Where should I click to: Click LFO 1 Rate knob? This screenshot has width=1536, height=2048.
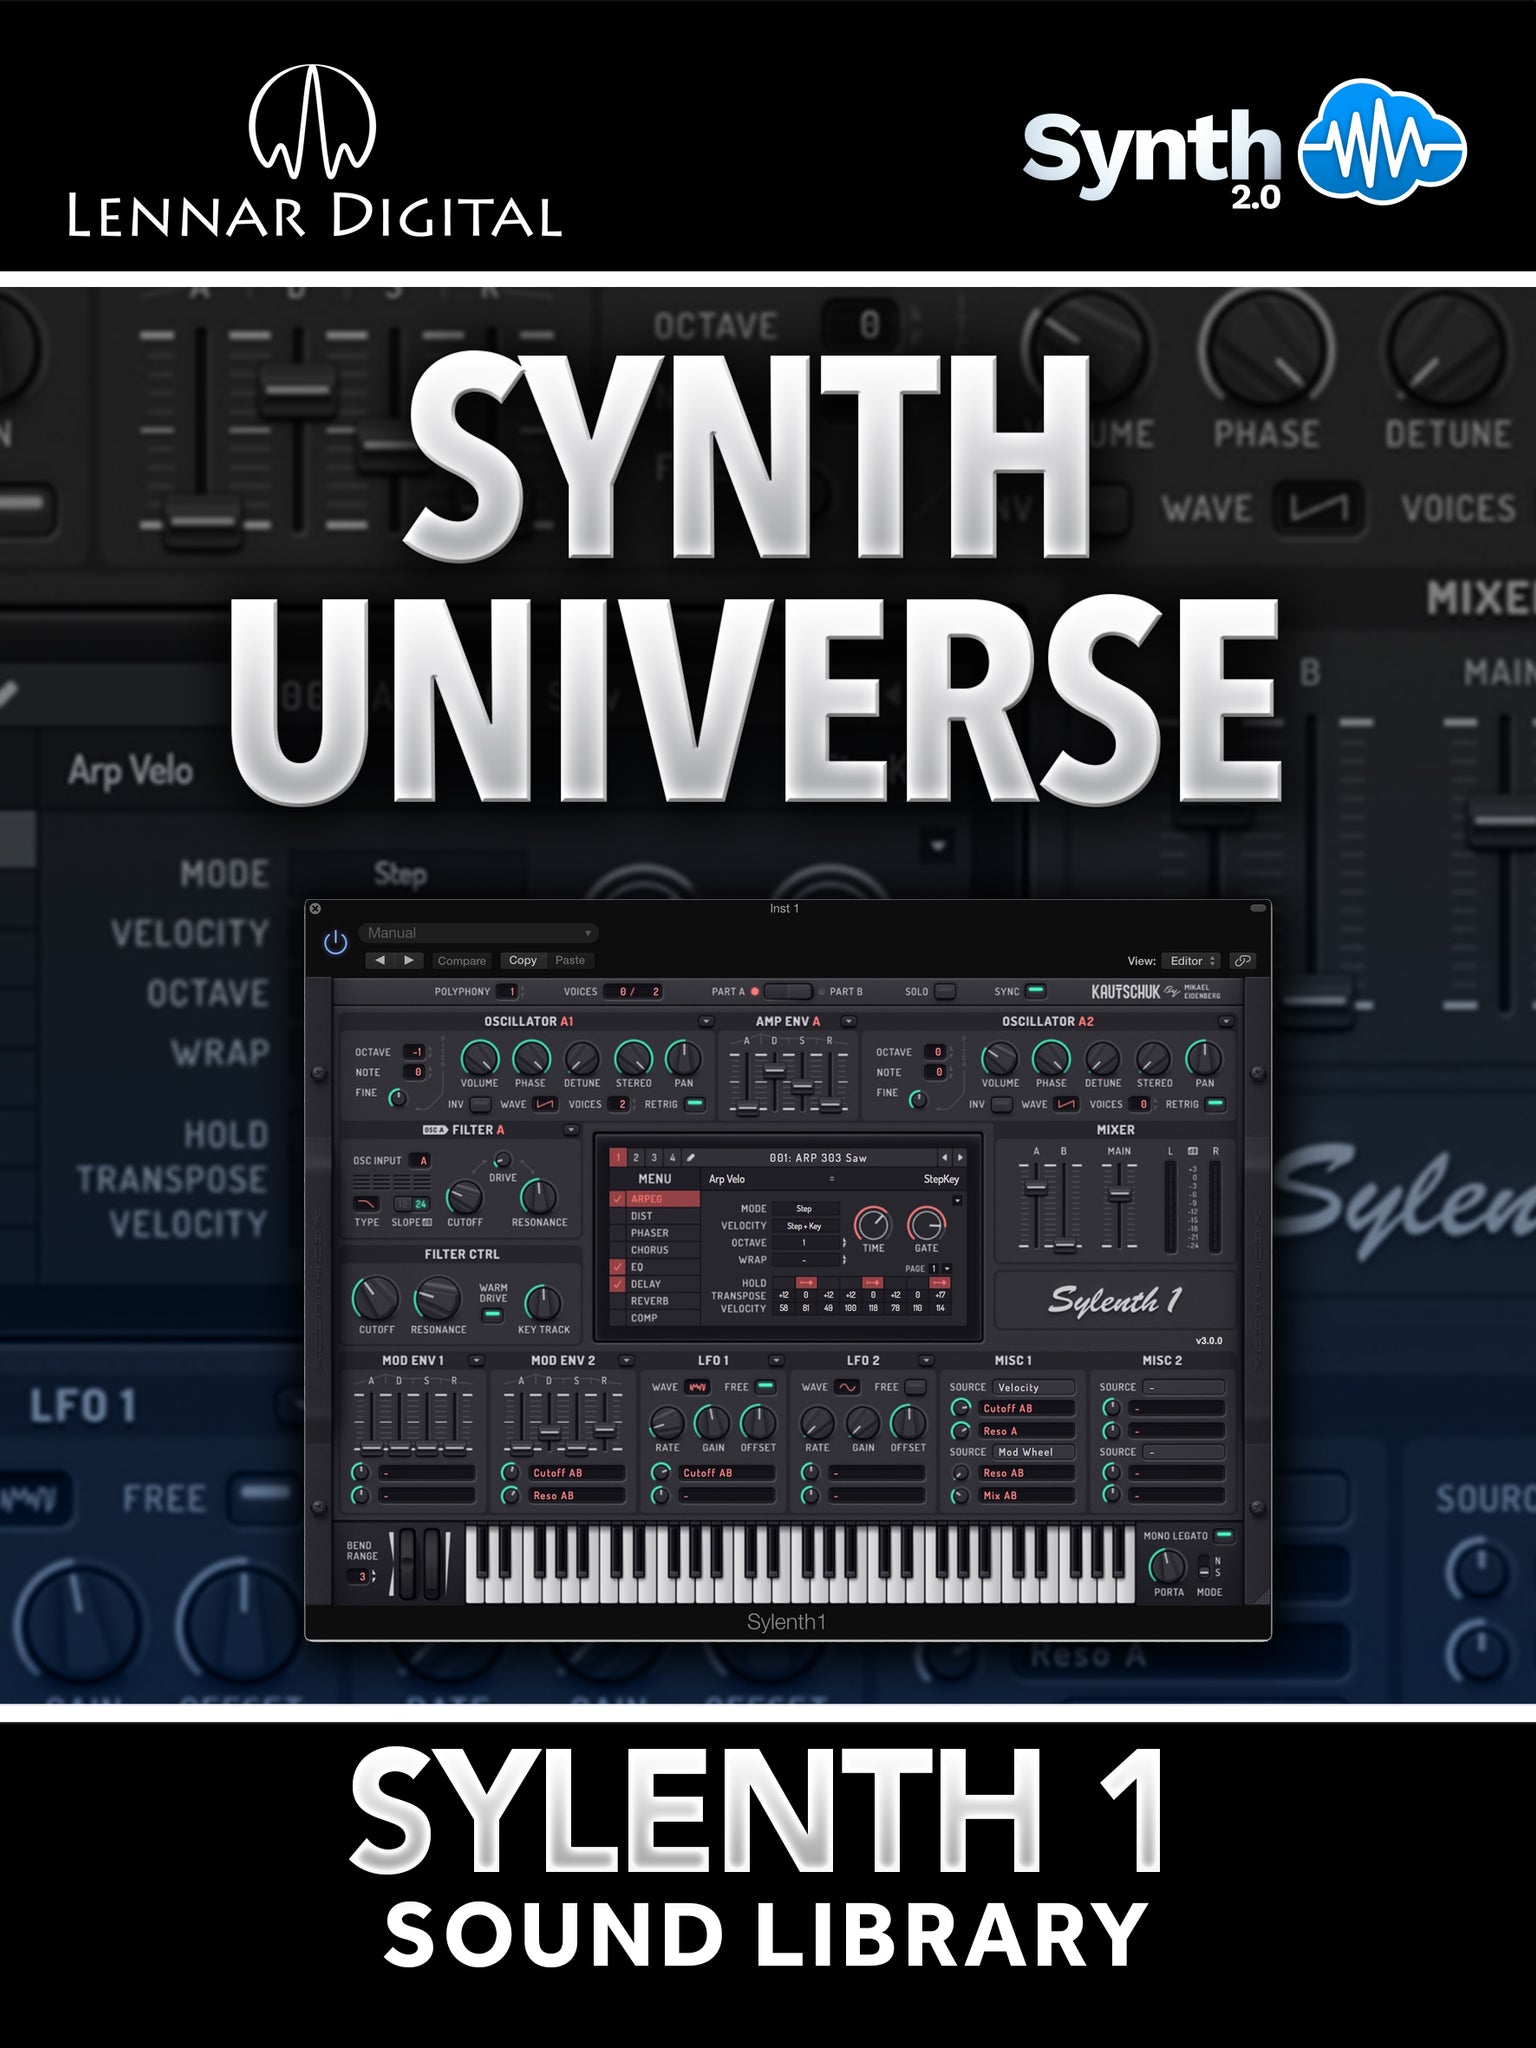pyautogui.click(x=667, y=1422)
